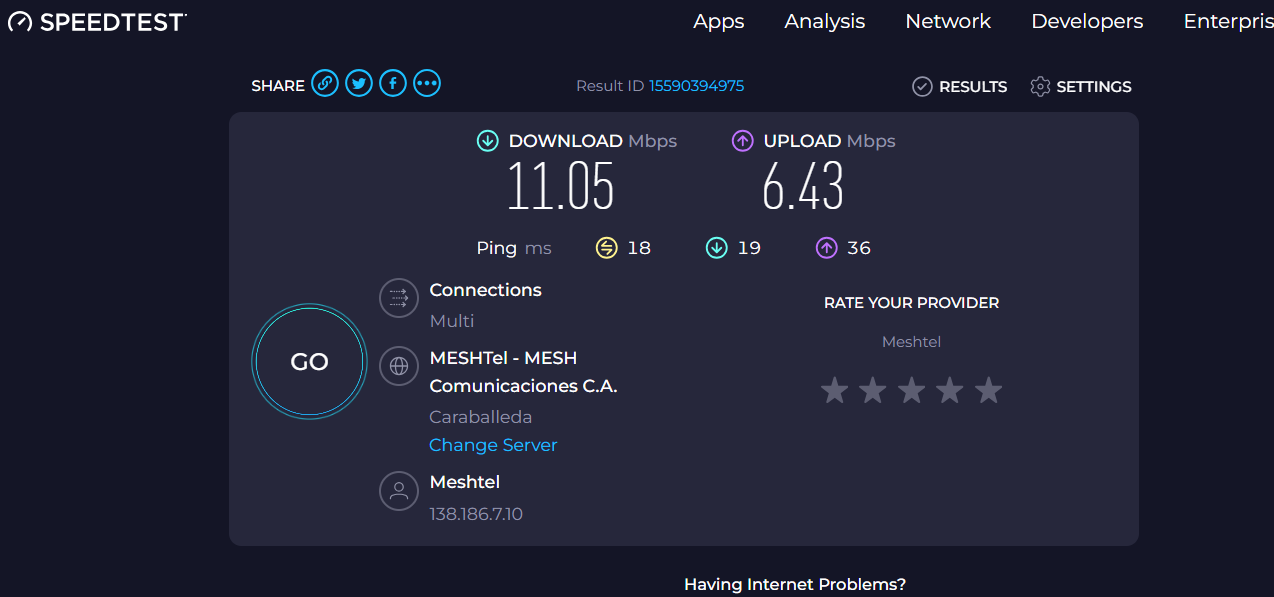
Task: Open the Developers menu
Action: tap(1087, 21)
